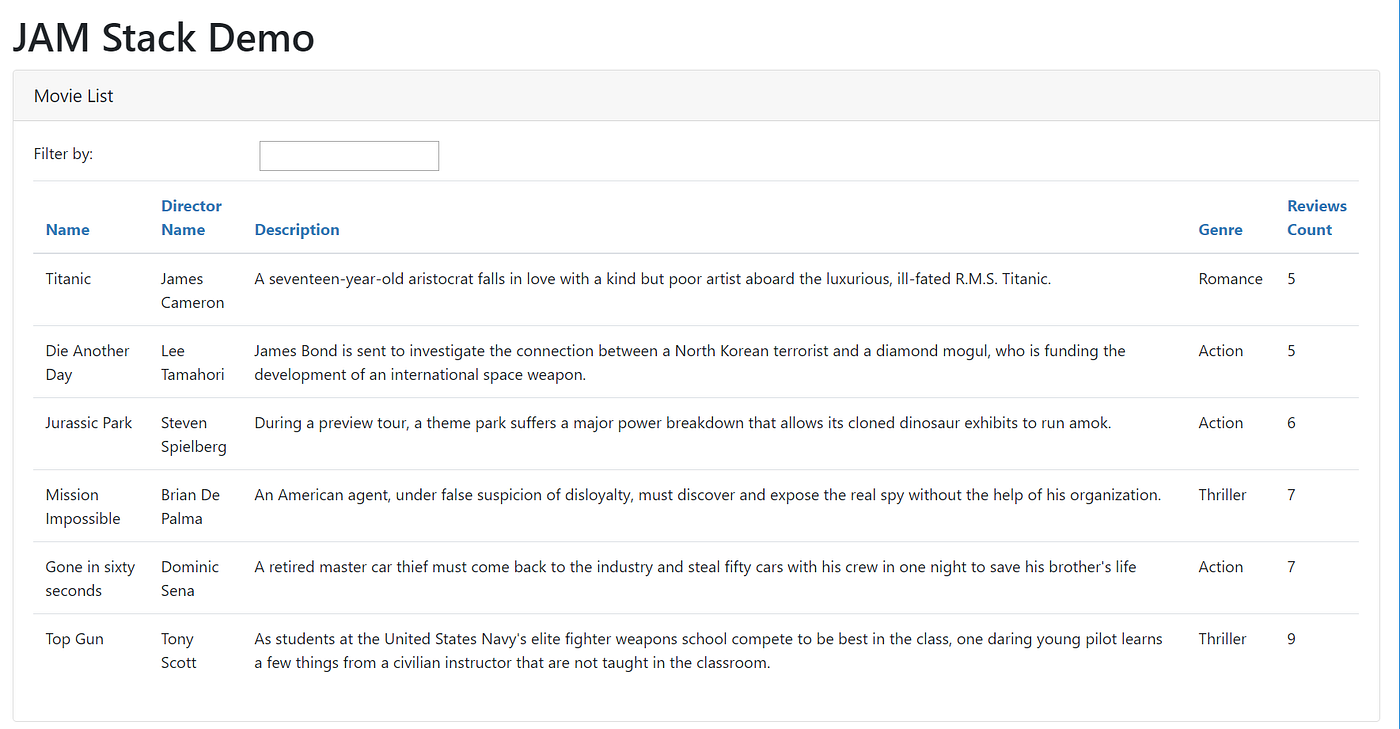The image size is (1400, 729).
Task: Click reviews count 9 in Top Gun row
Action: [1291, 639]
